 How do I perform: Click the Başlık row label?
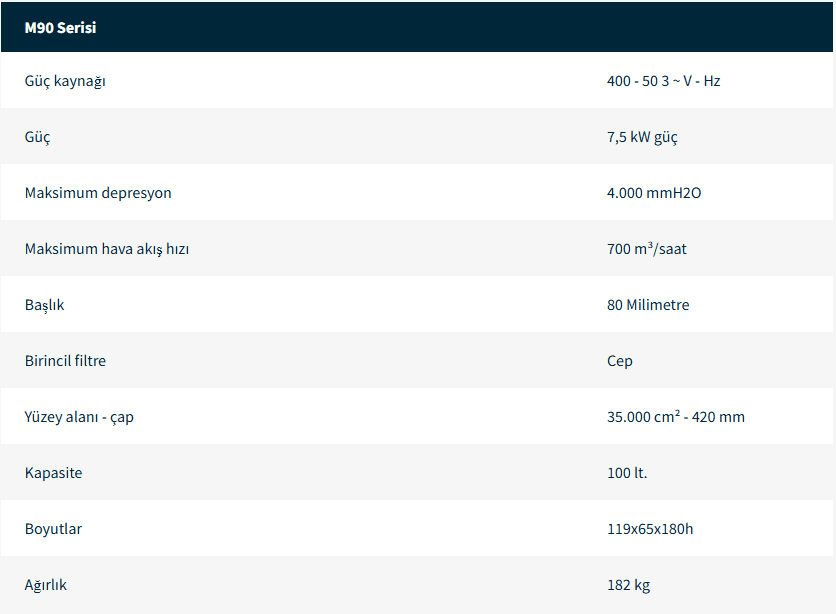44,305
